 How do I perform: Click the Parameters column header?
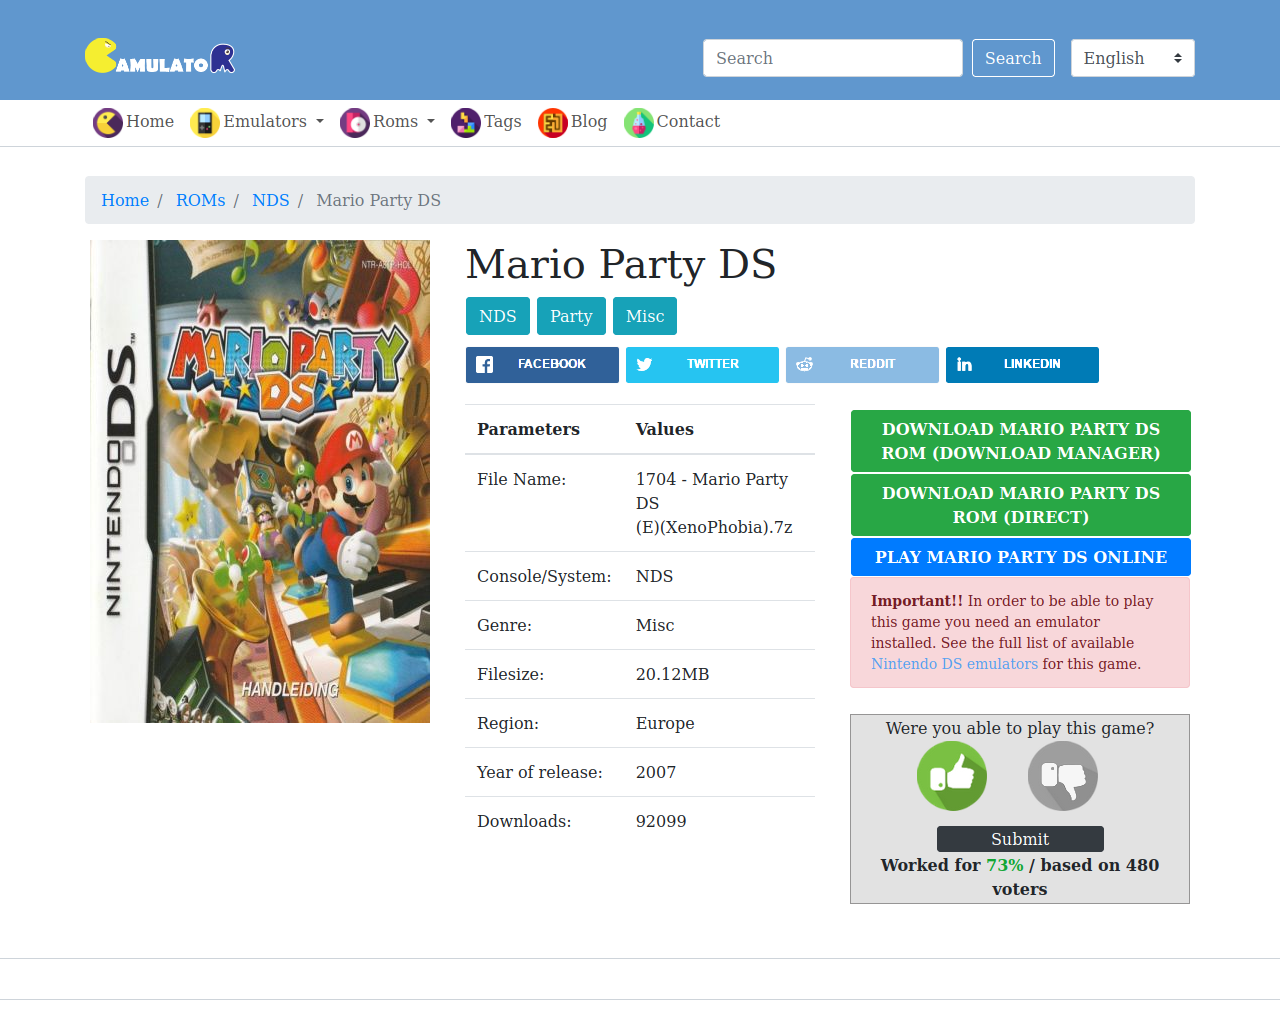(x=528, y=429)
